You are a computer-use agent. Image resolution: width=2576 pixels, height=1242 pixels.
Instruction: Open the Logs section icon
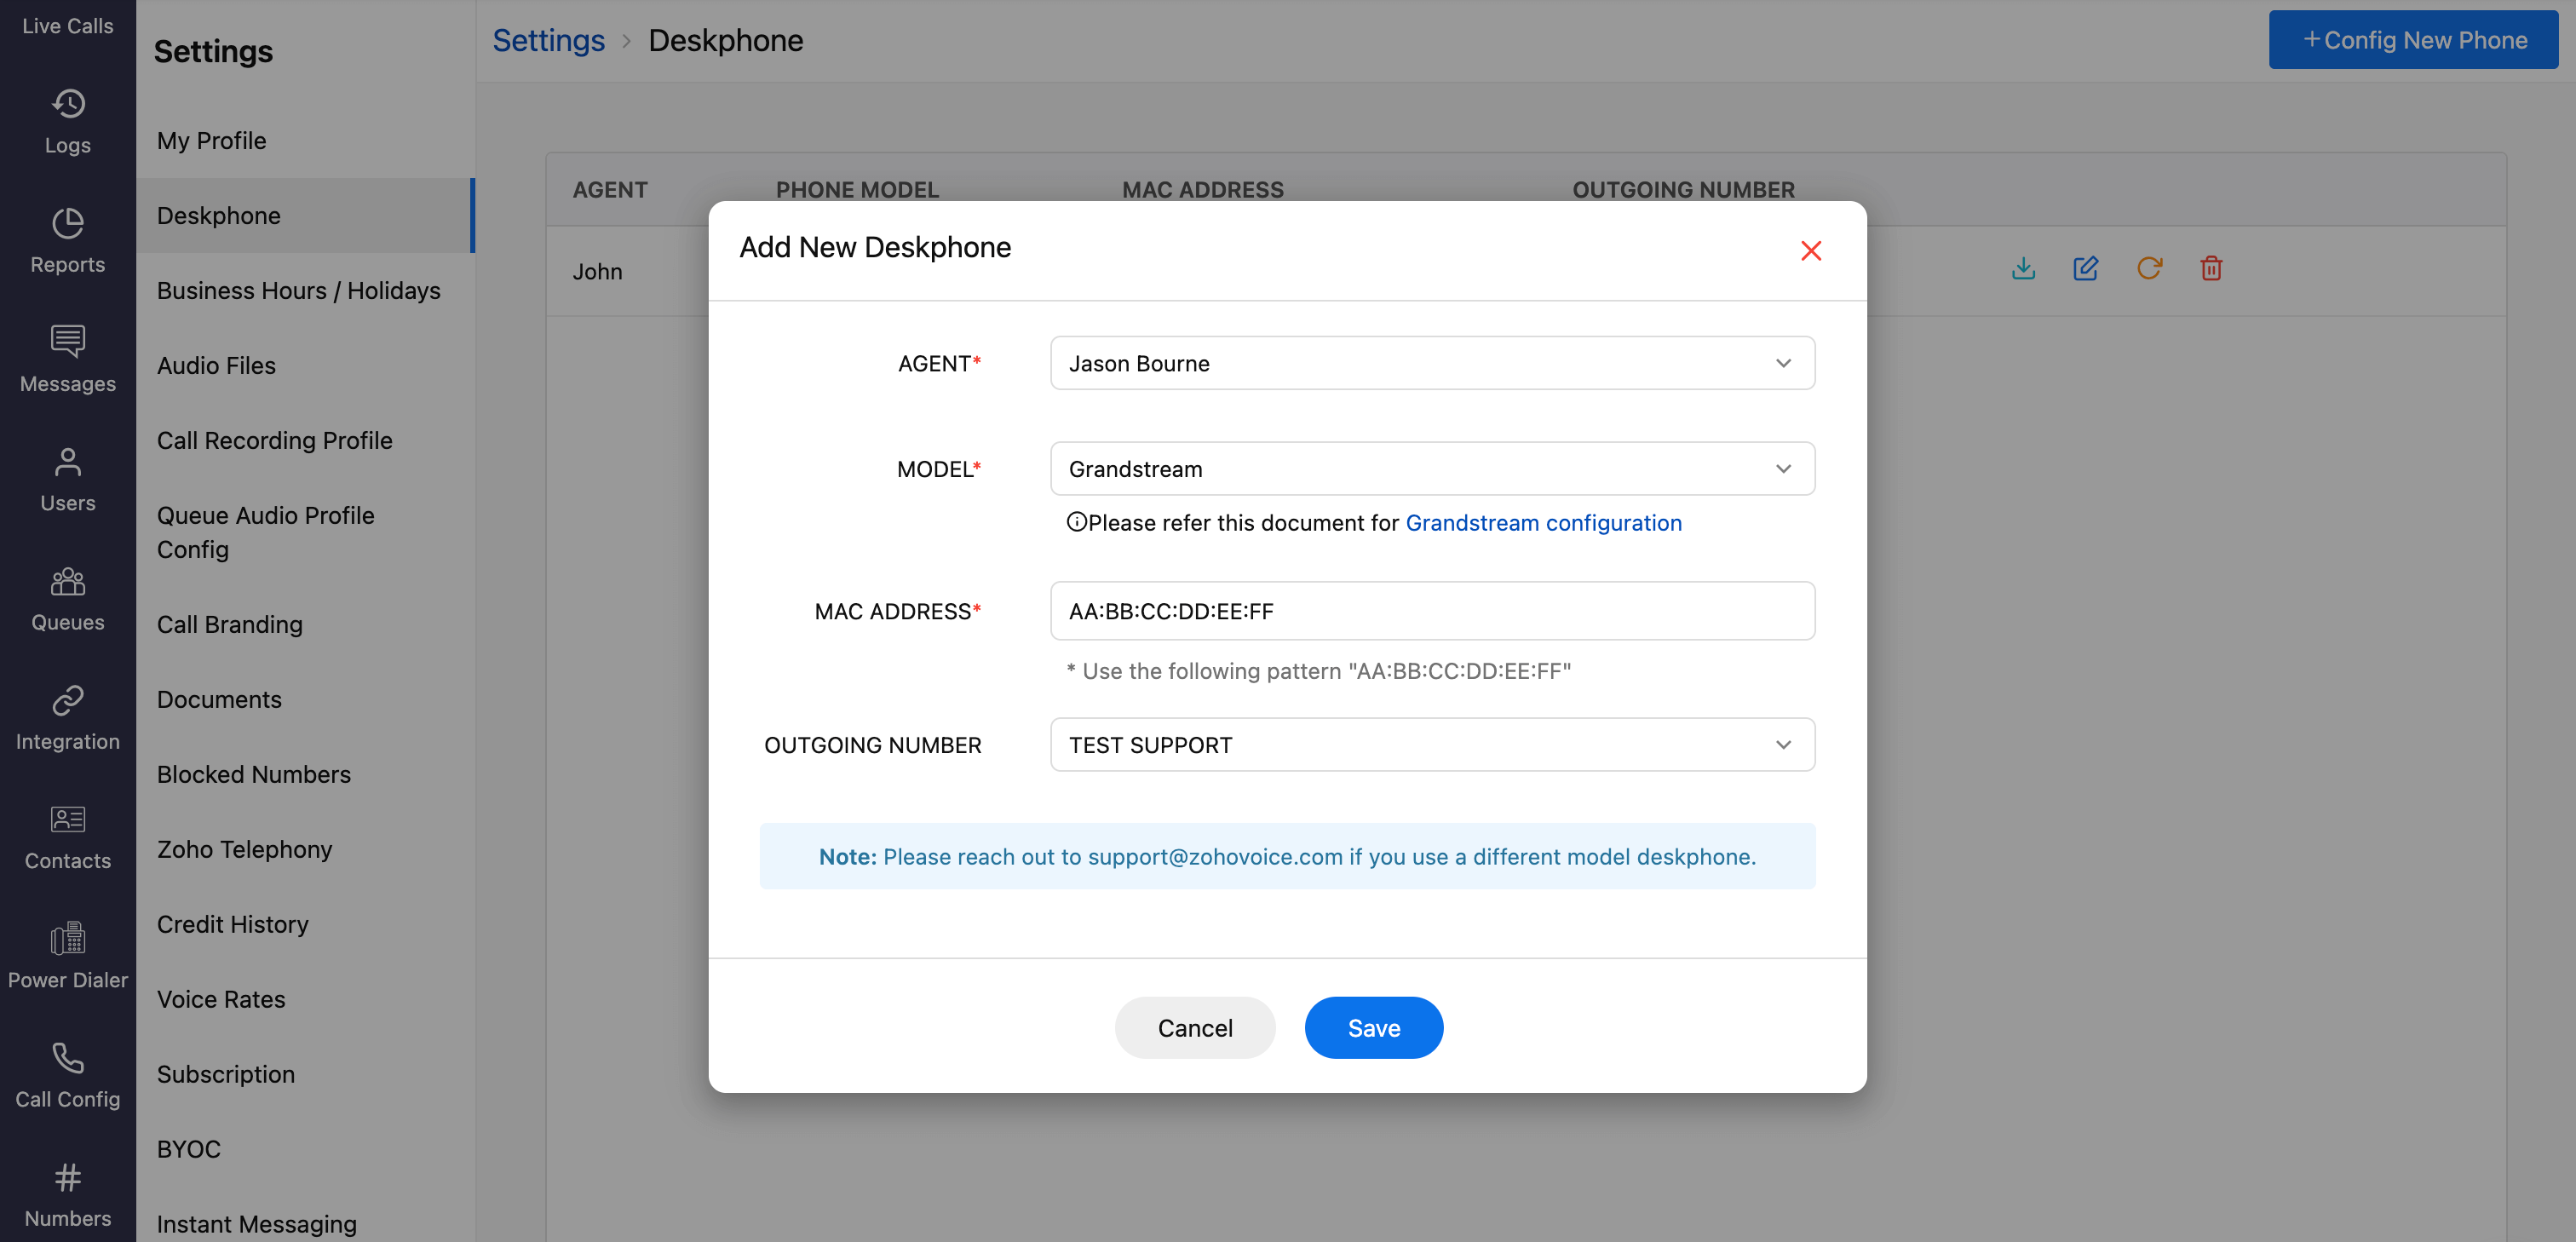click(x=67, y=104)
